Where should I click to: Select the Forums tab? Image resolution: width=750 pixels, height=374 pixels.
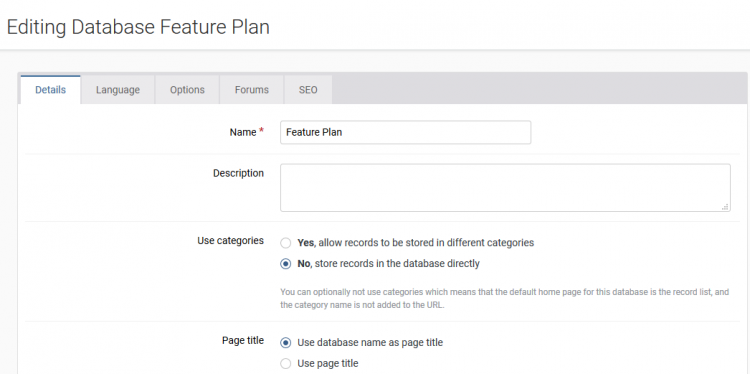click(x=252, y=89)
